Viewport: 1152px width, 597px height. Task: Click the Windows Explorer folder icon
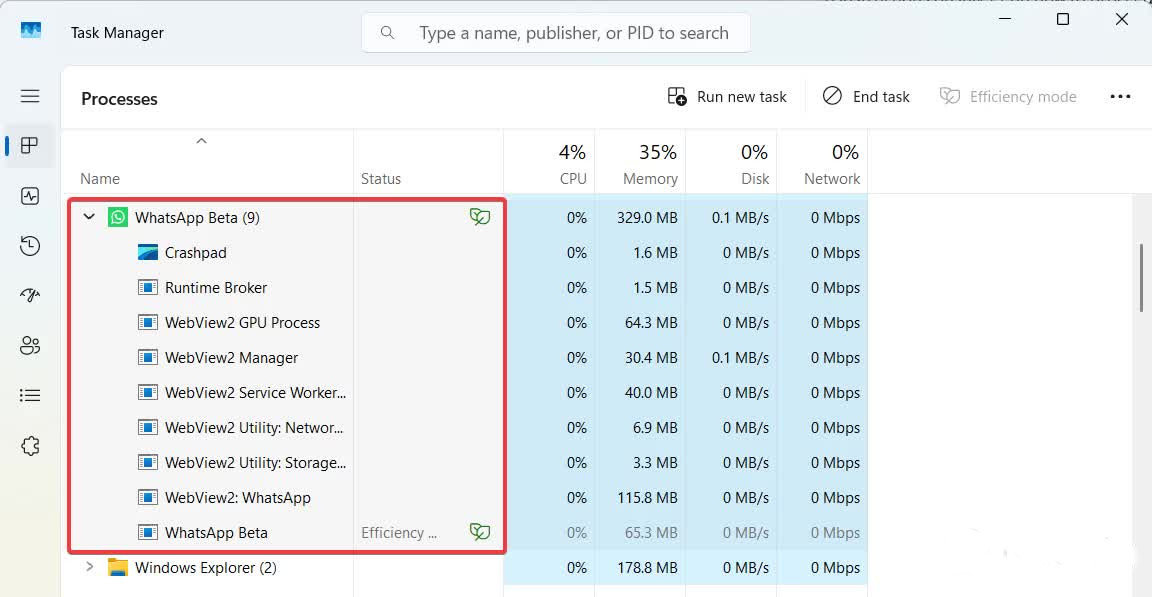click(118, 568)
